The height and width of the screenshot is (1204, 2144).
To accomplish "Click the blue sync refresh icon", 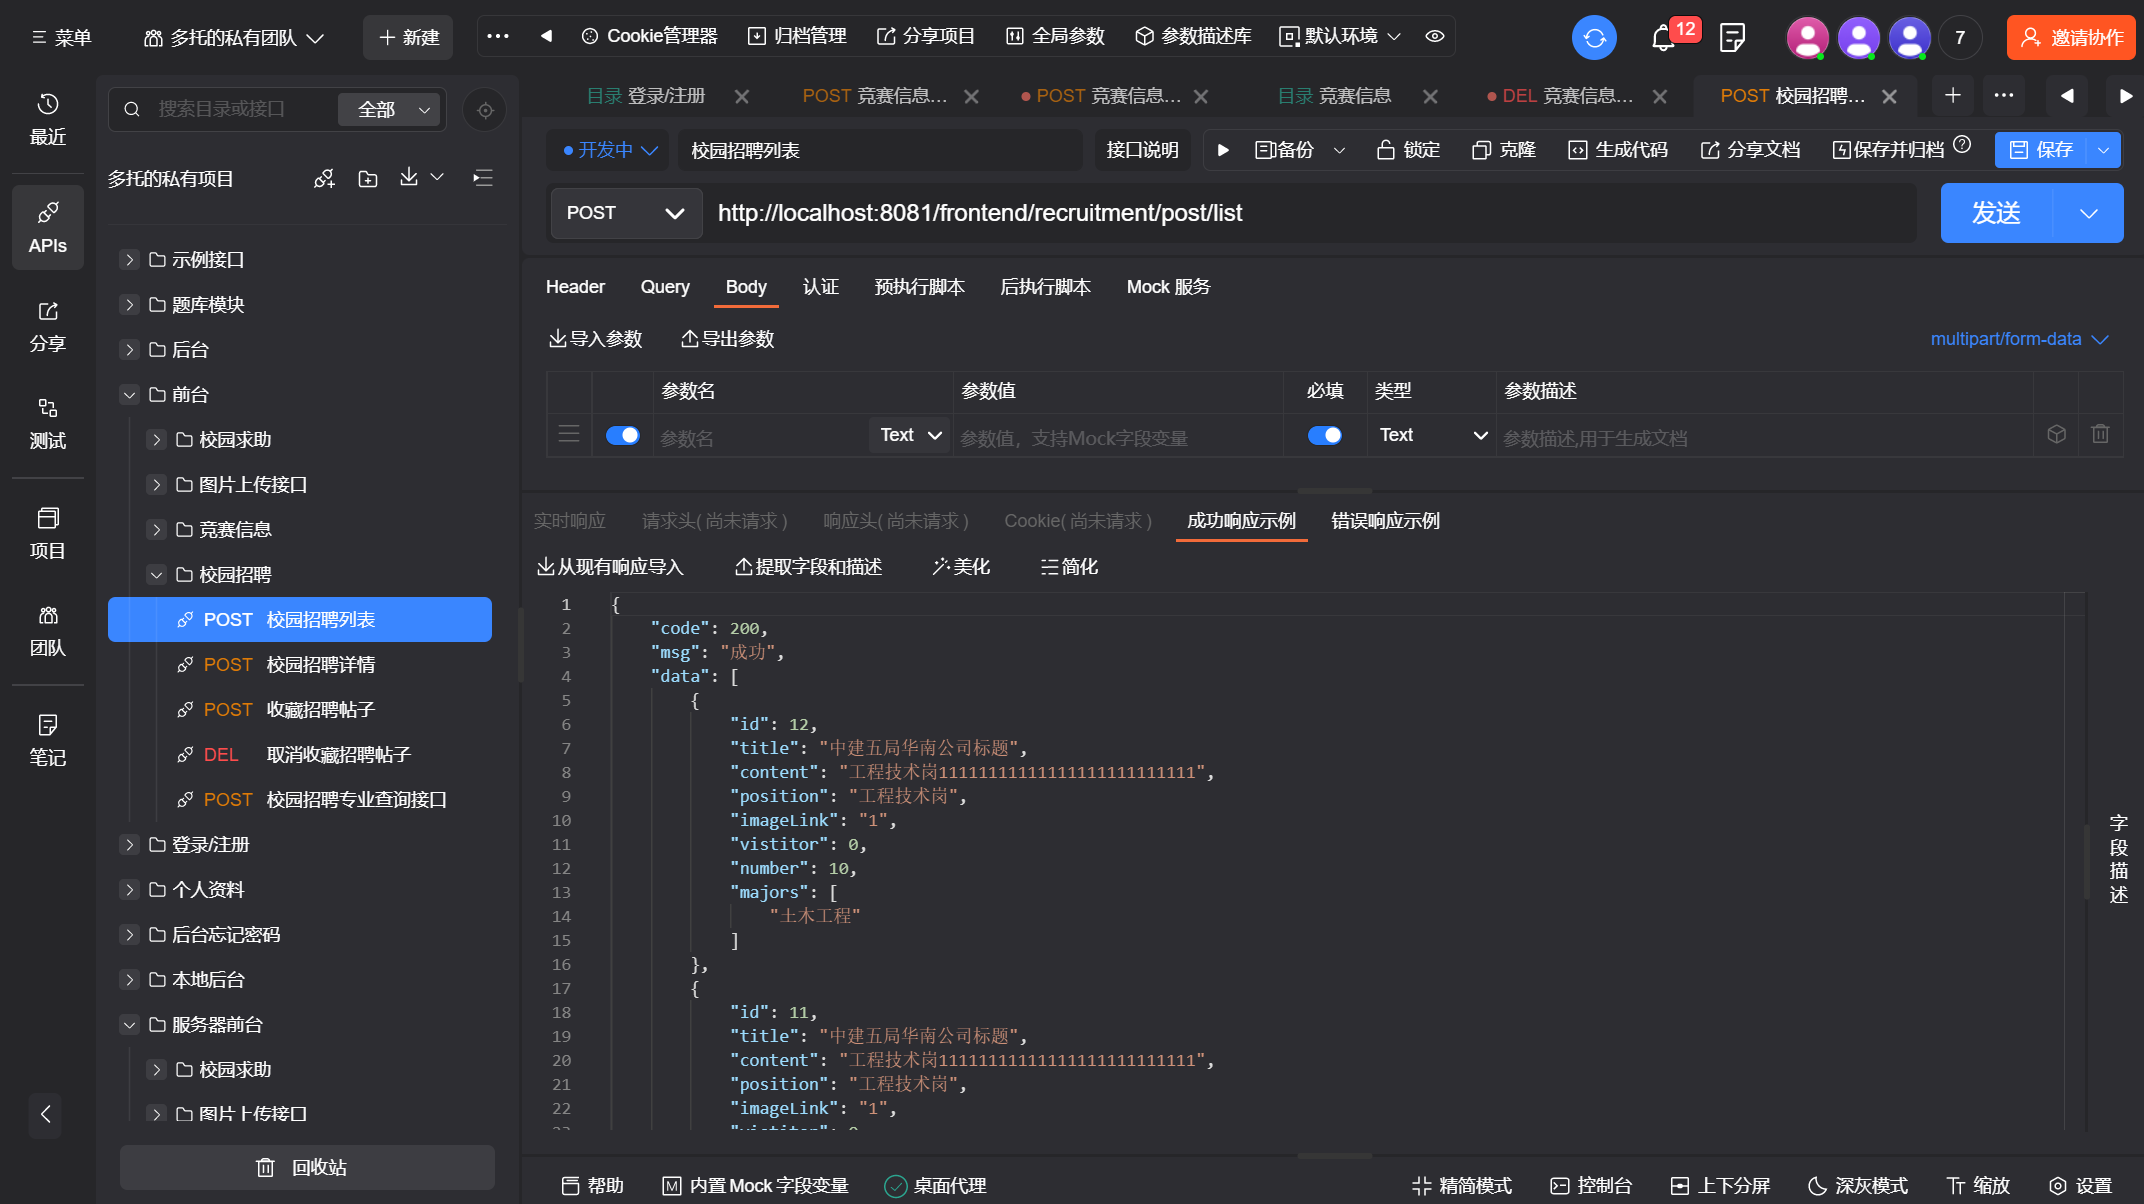I will click(1594, 38).
